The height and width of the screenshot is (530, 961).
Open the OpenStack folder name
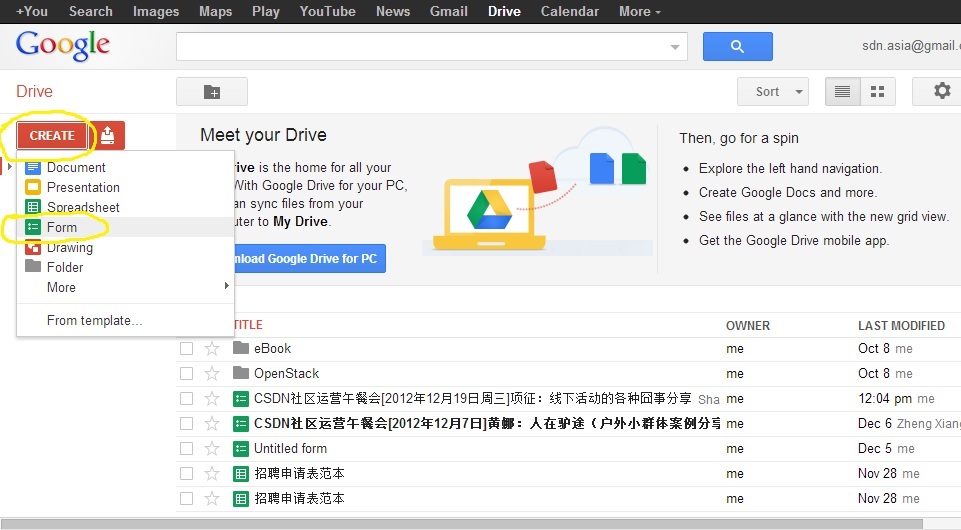click(x=286, y=374)
